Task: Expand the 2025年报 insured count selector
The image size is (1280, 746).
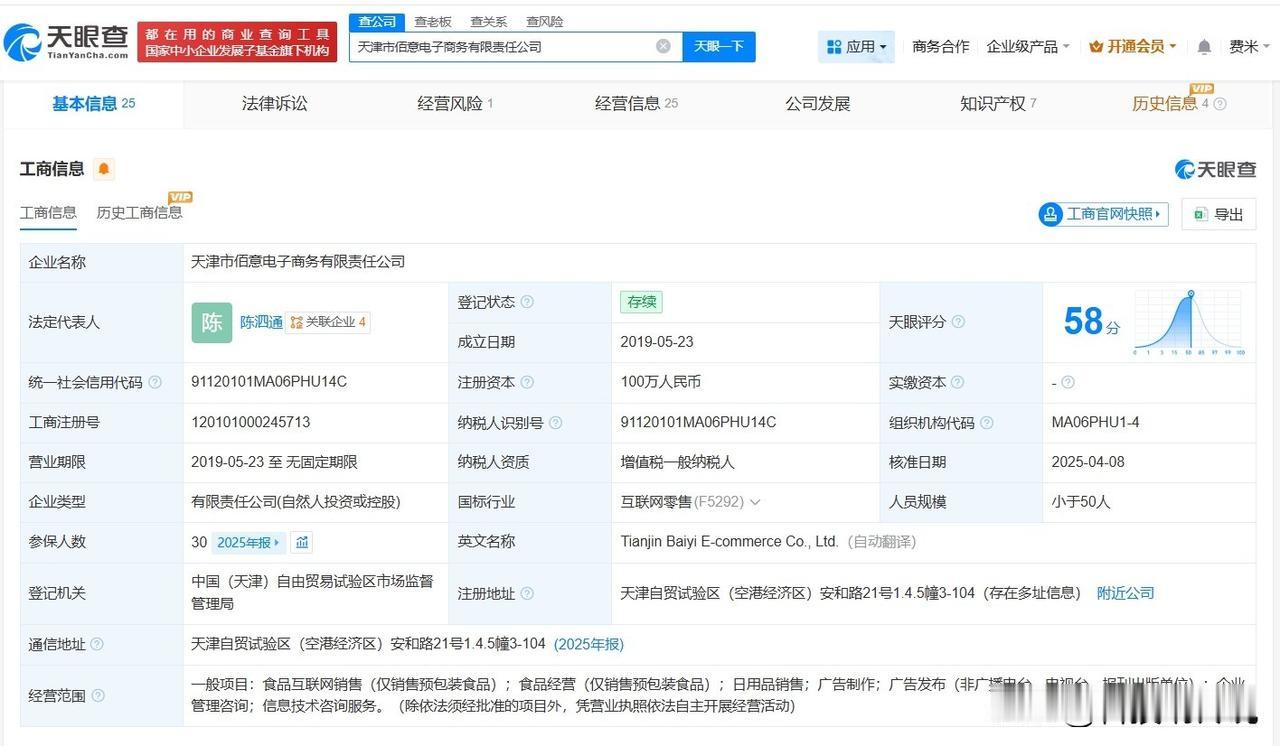Action: point(250,542)
